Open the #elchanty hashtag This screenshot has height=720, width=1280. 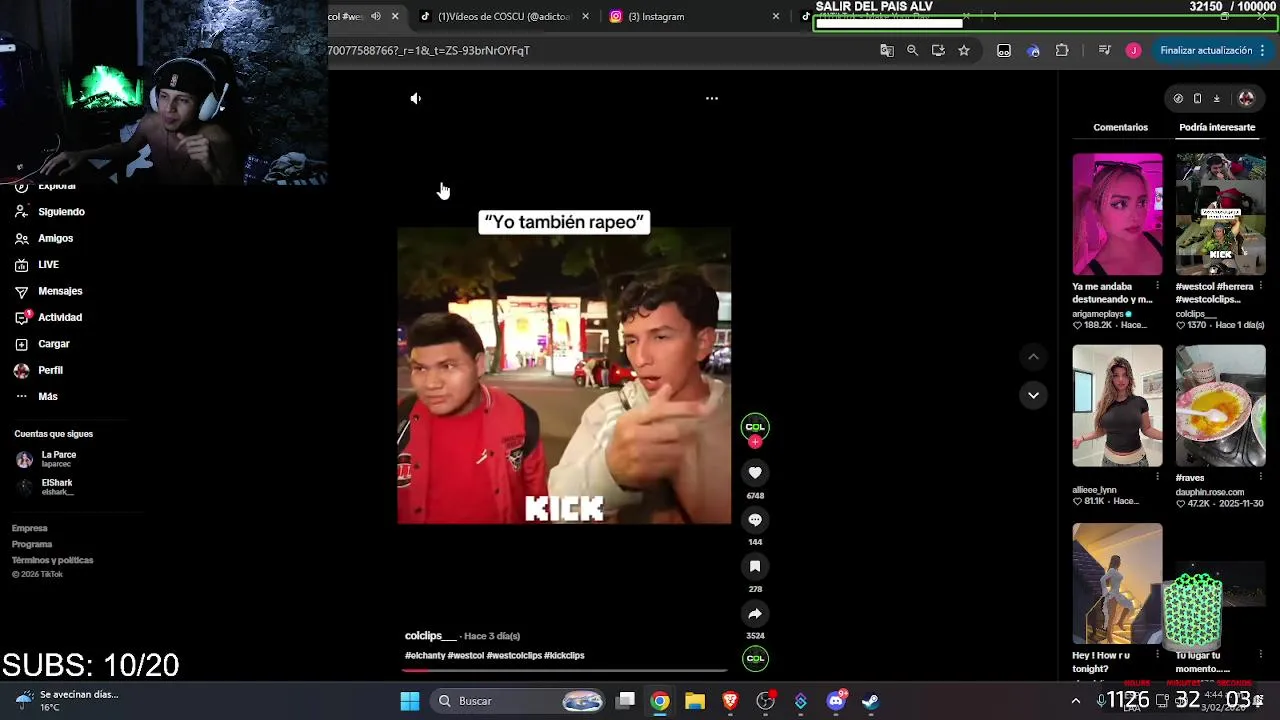[425, 656]
